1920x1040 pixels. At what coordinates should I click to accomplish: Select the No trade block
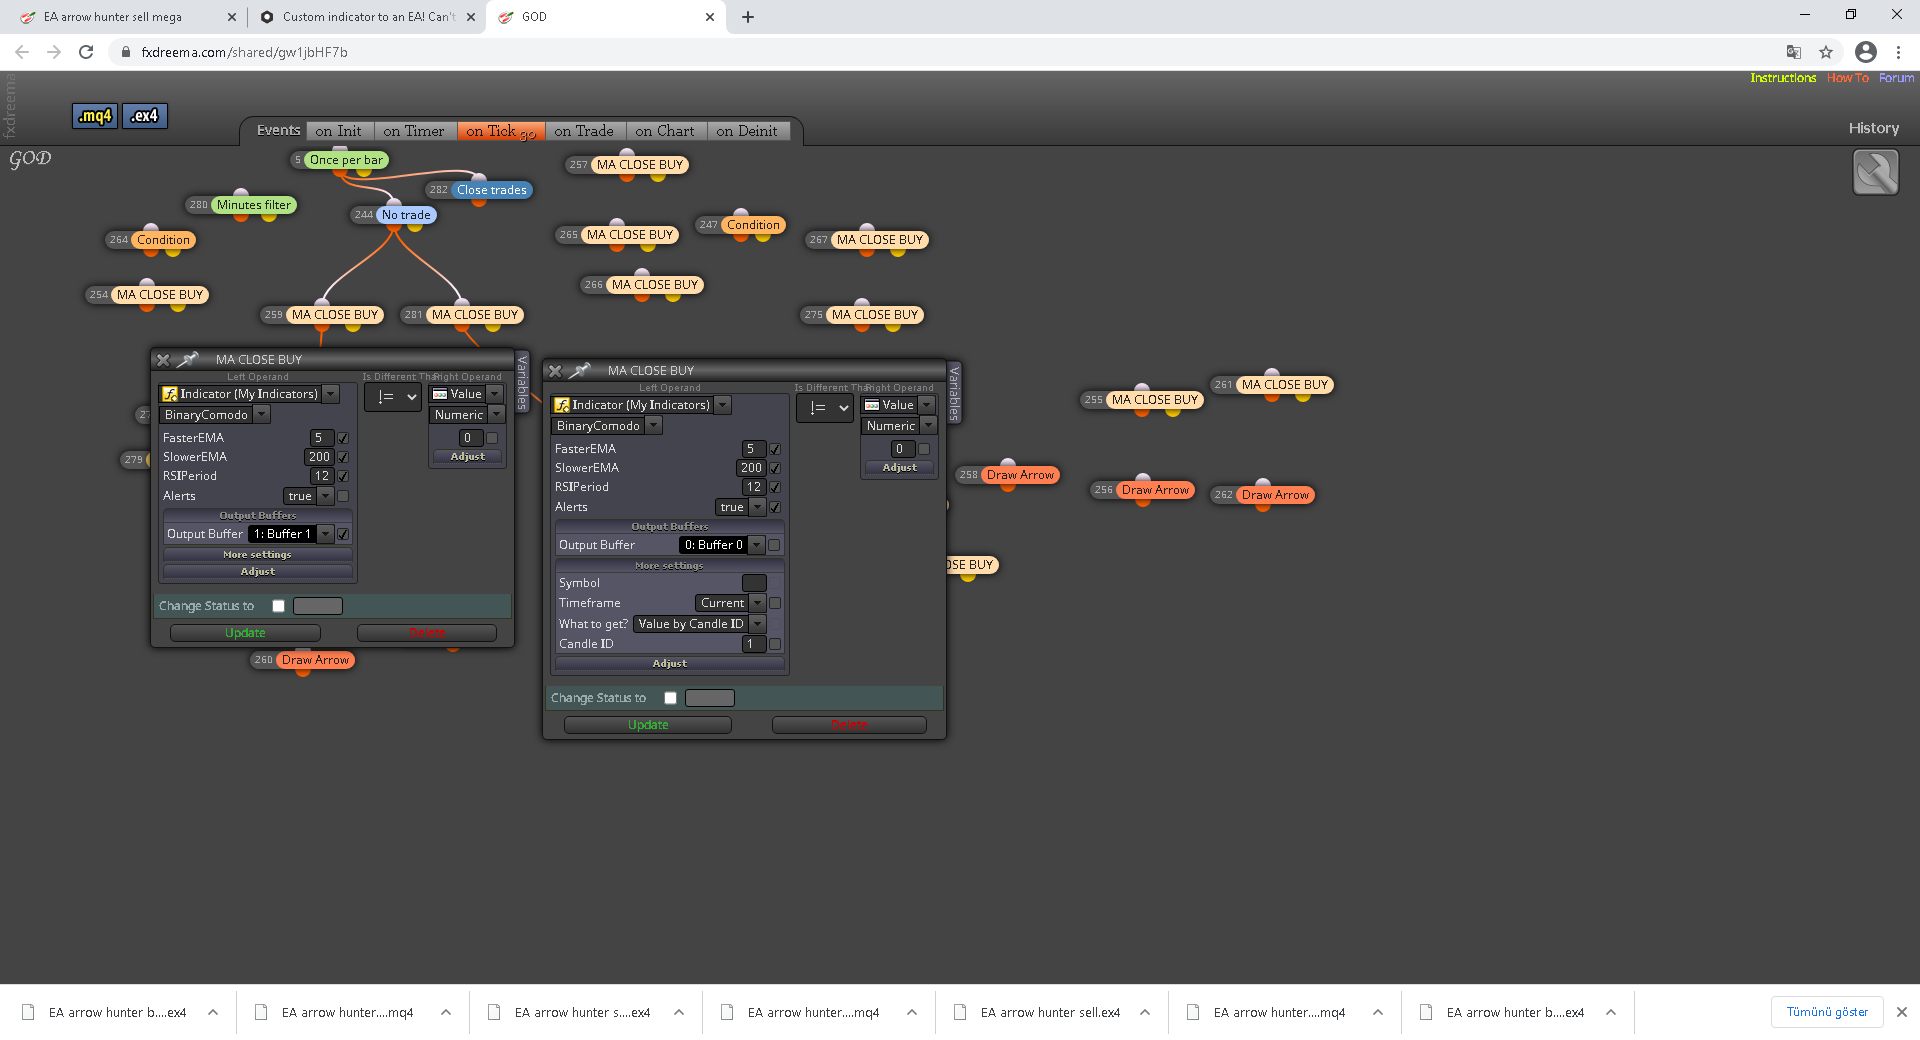[x=406, y=215]
